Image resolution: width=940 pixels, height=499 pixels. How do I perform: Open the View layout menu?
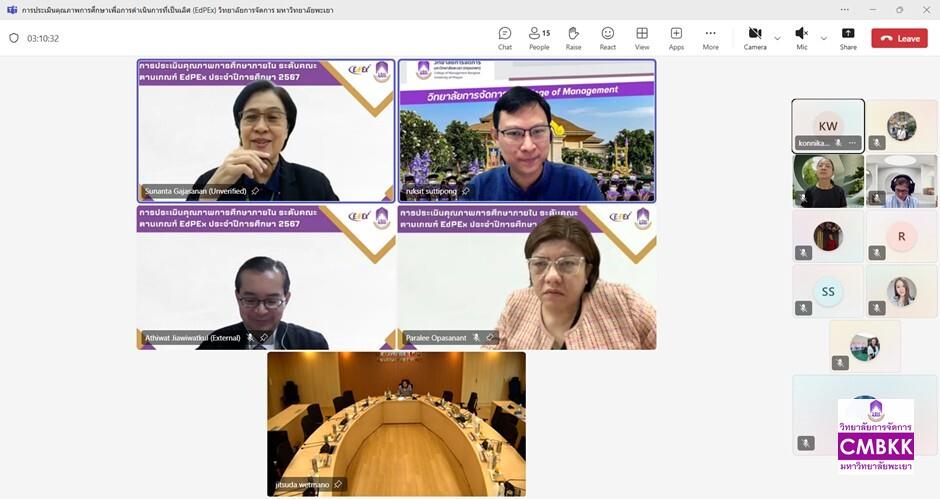pos(642,38)
